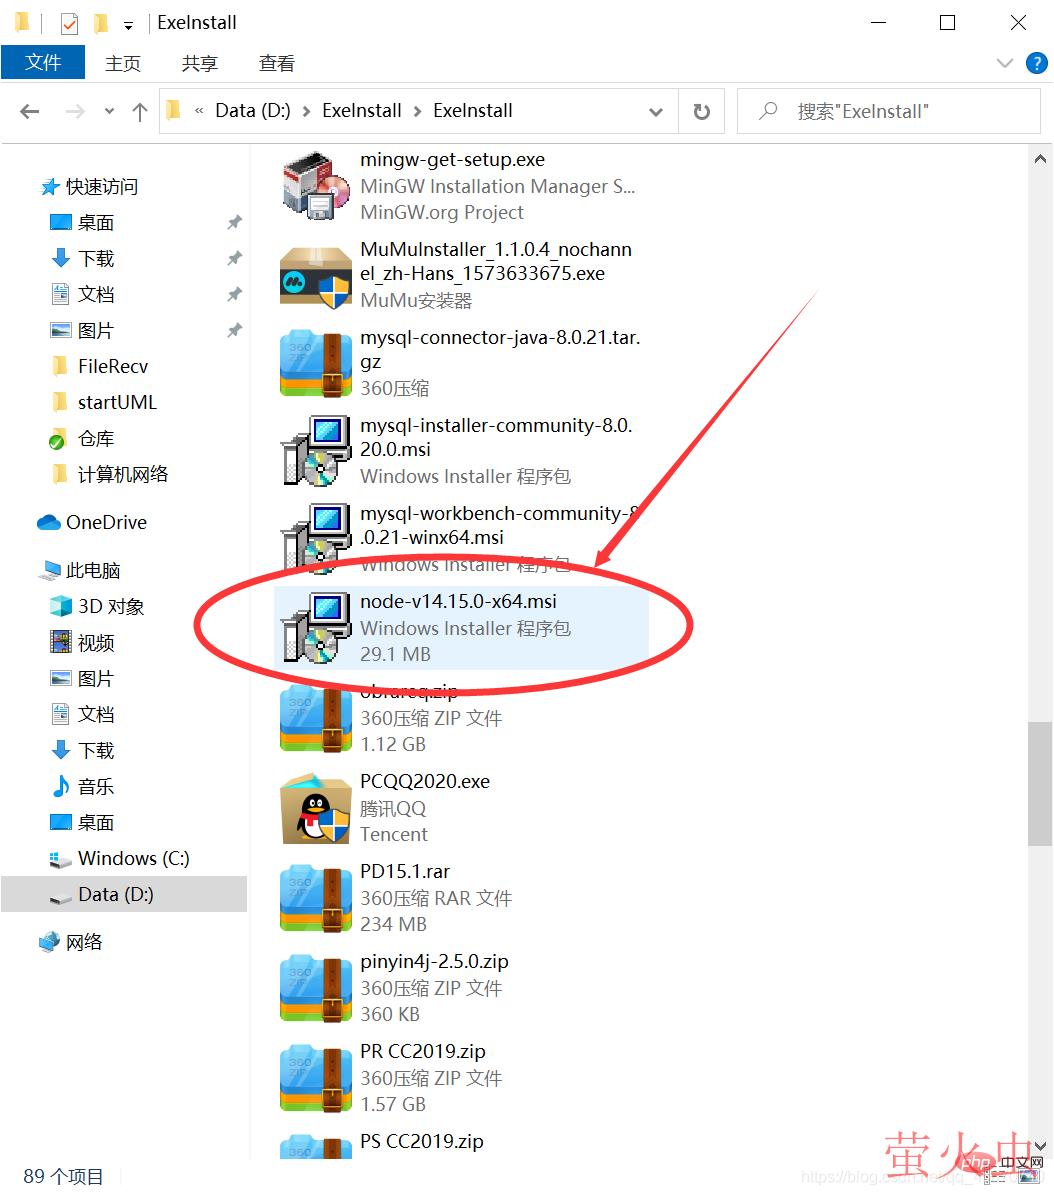Select the MuMuInstaller file icon
Viewport: 1054px width, 1195px height.
pos(316,276)
